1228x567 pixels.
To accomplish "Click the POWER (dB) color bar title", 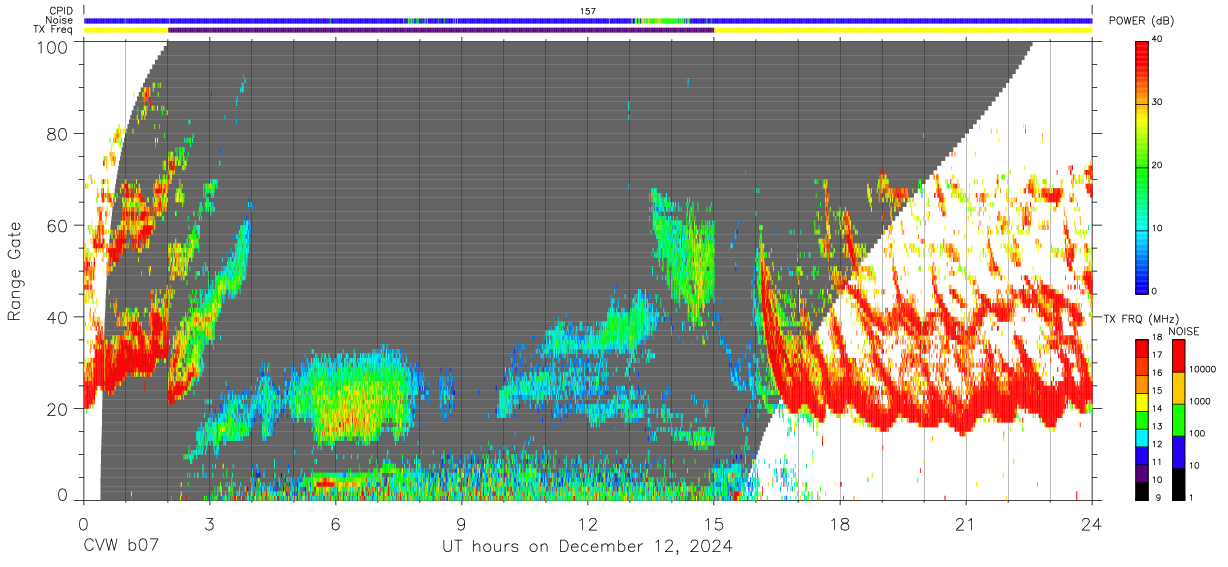I will (x=1140, y=21).
